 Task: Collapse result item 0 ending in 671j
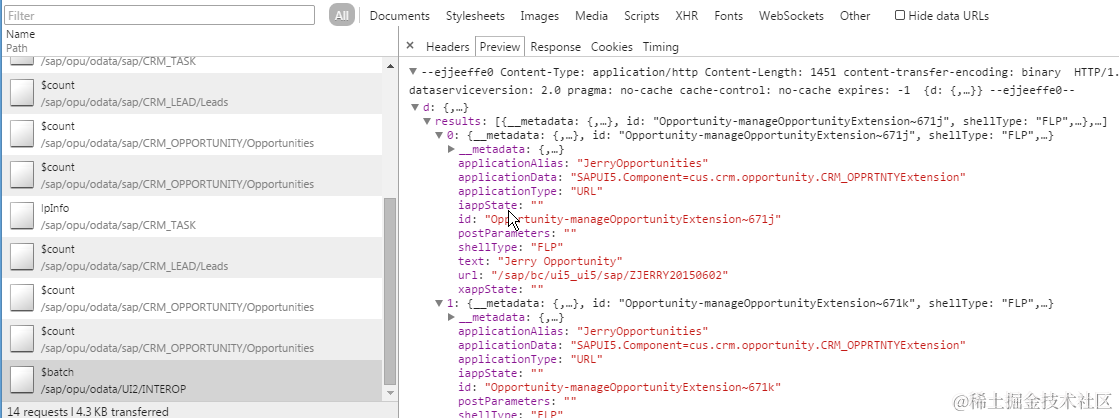440,136
